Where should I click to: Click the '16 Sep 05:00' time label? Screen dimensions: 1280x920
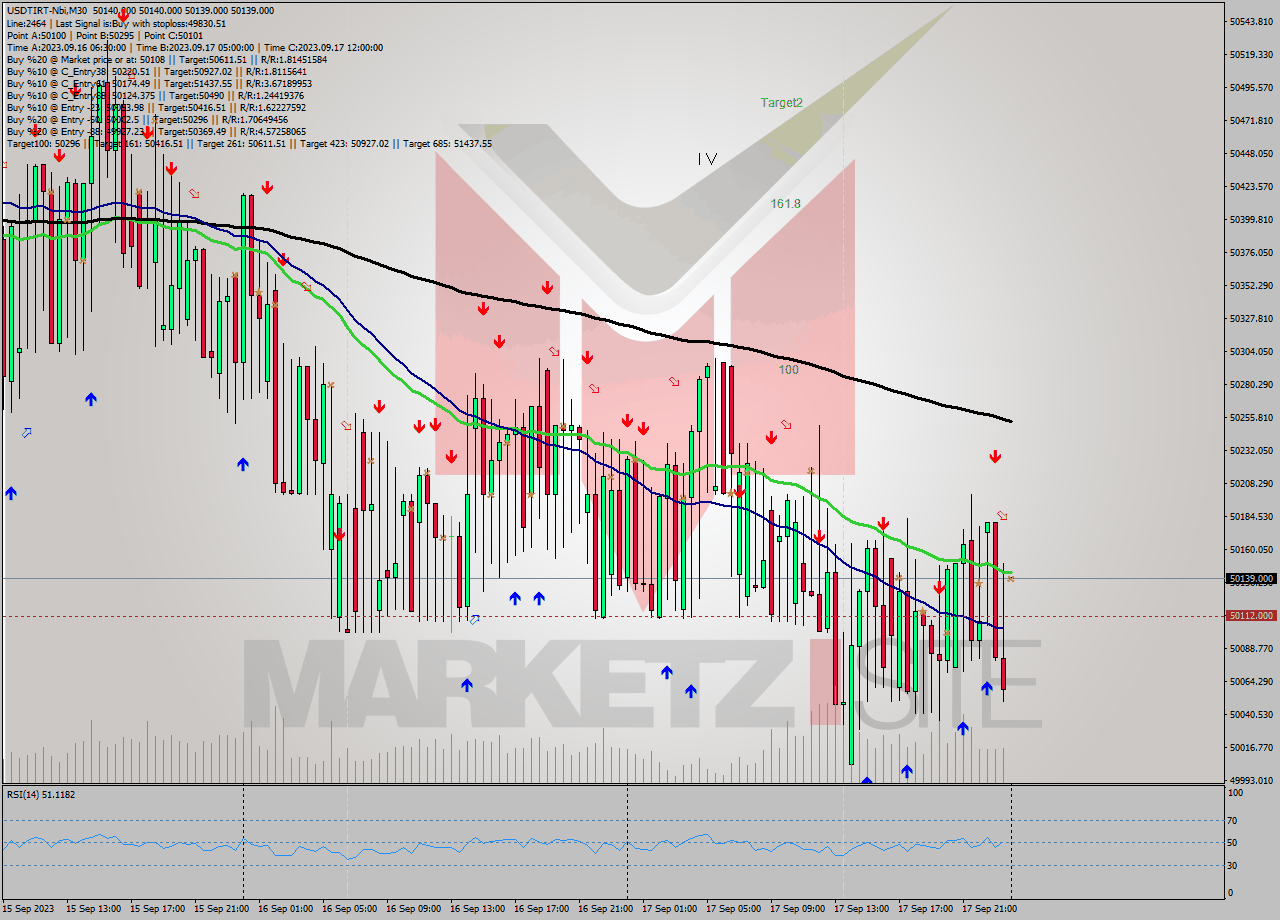(349, 909)
